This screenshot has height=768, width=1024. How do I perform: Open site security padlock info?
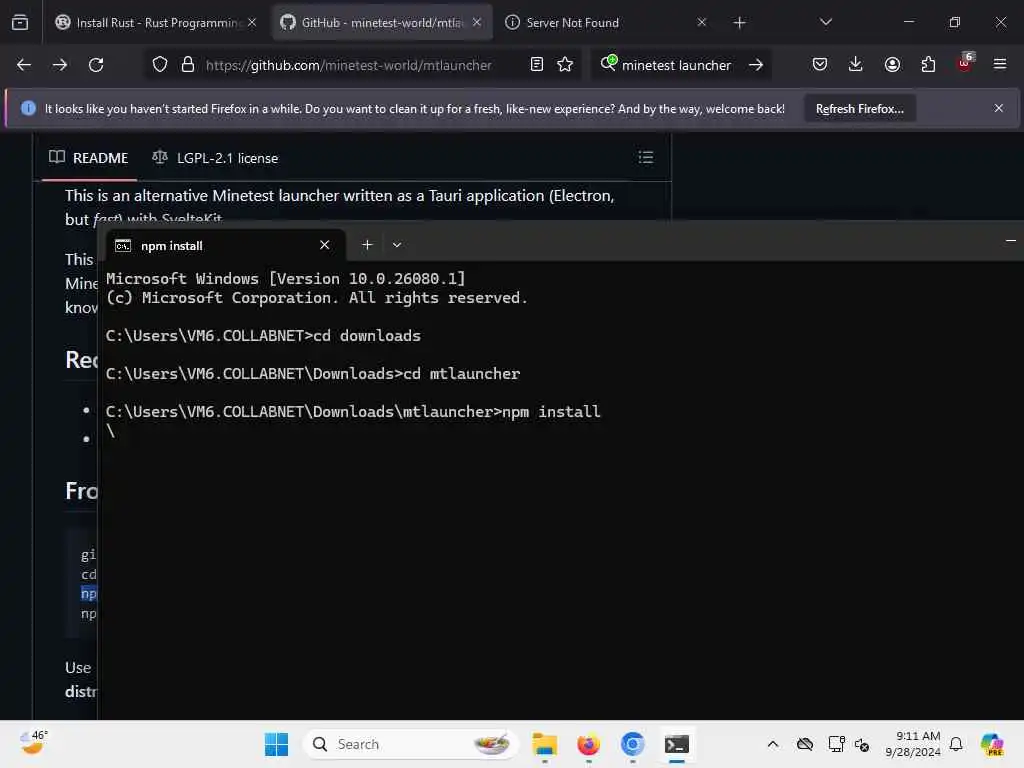[x=188, y=65]
